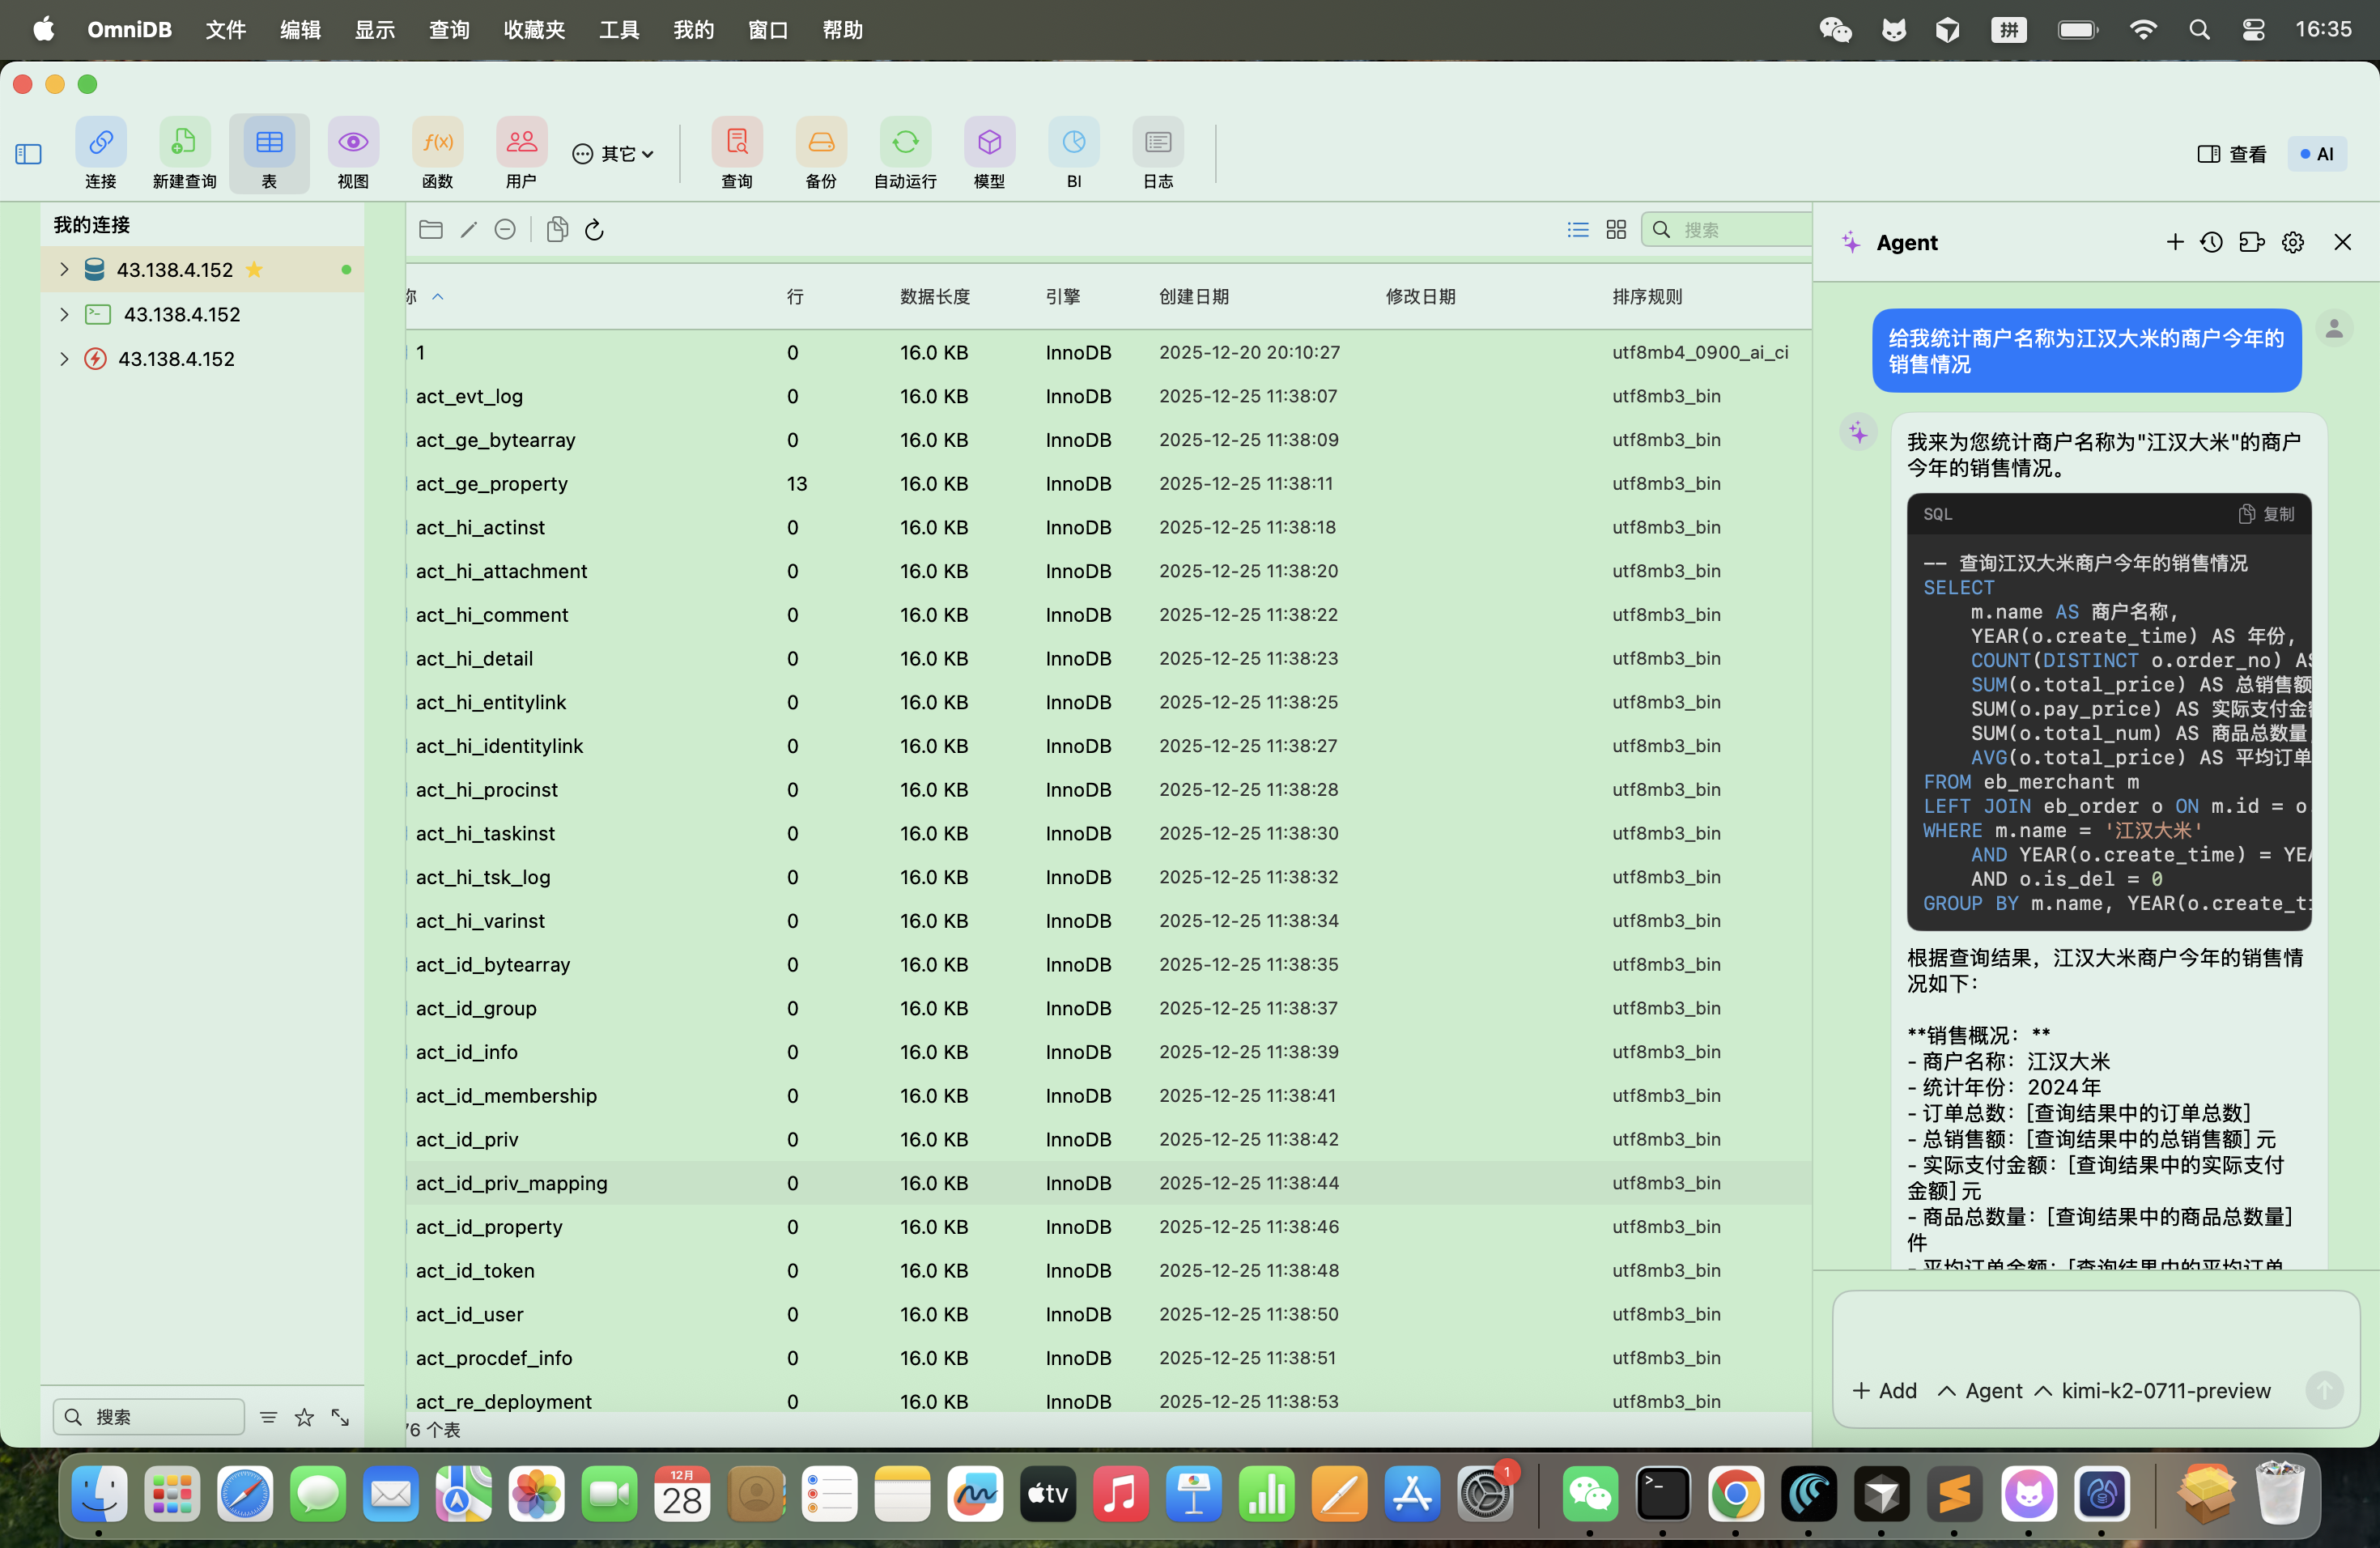Open the 收藏夹 menu
This screenshot has width=2380, height=1548.
coord(534,30)
